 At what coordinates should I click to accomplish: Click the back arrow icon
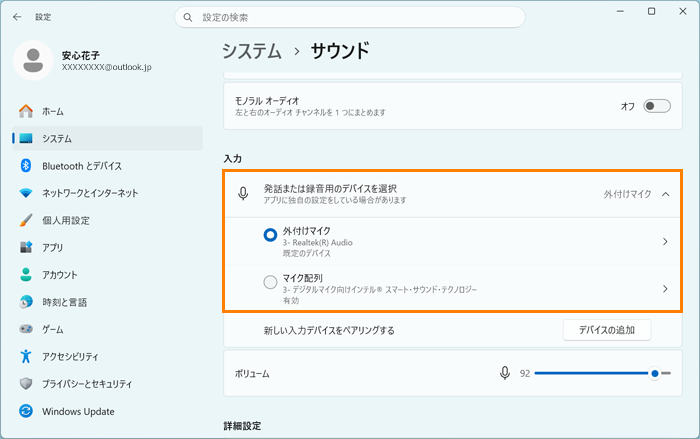tap(17, 17)
